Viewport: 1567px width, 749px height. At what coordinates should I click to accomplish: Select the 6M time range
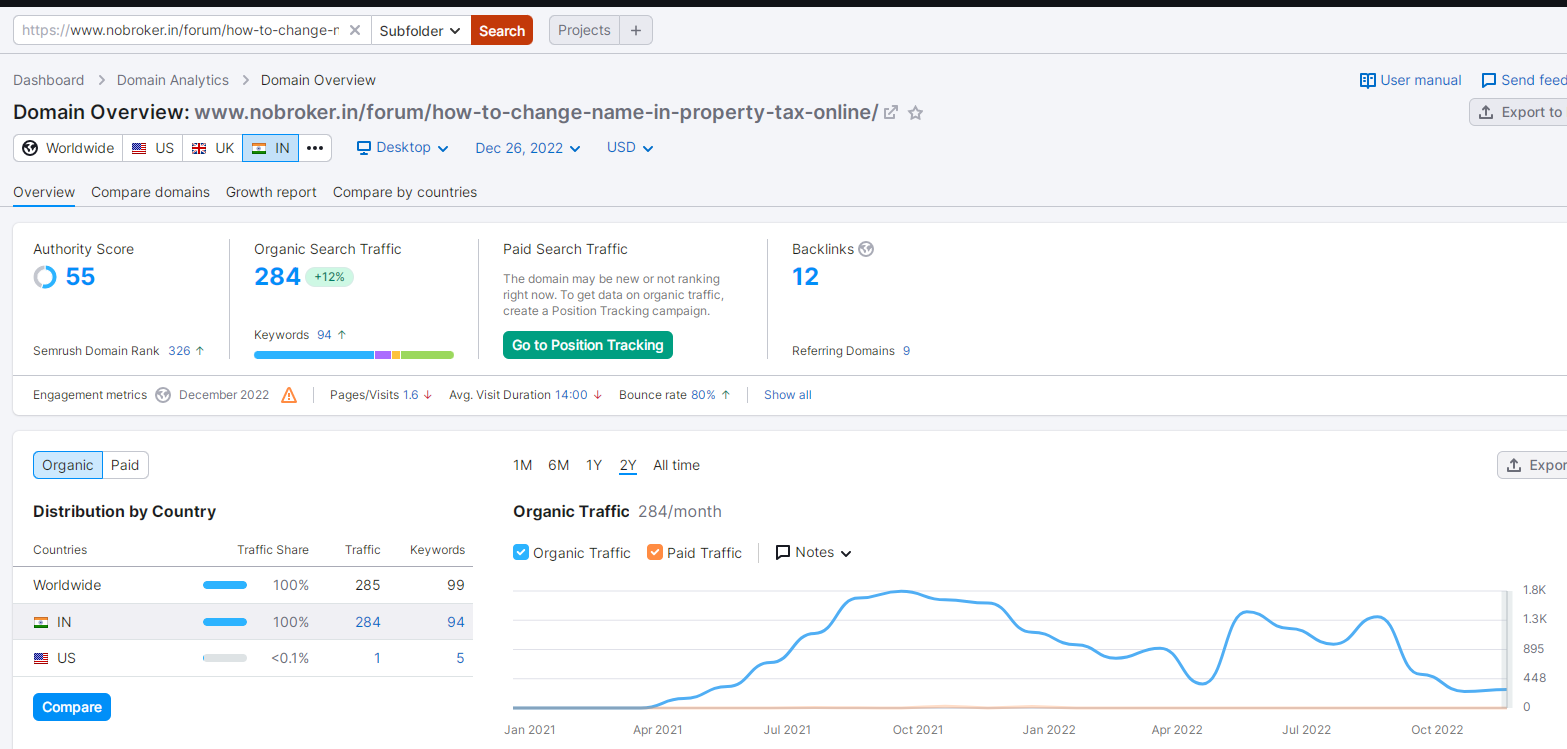point(558,465)
